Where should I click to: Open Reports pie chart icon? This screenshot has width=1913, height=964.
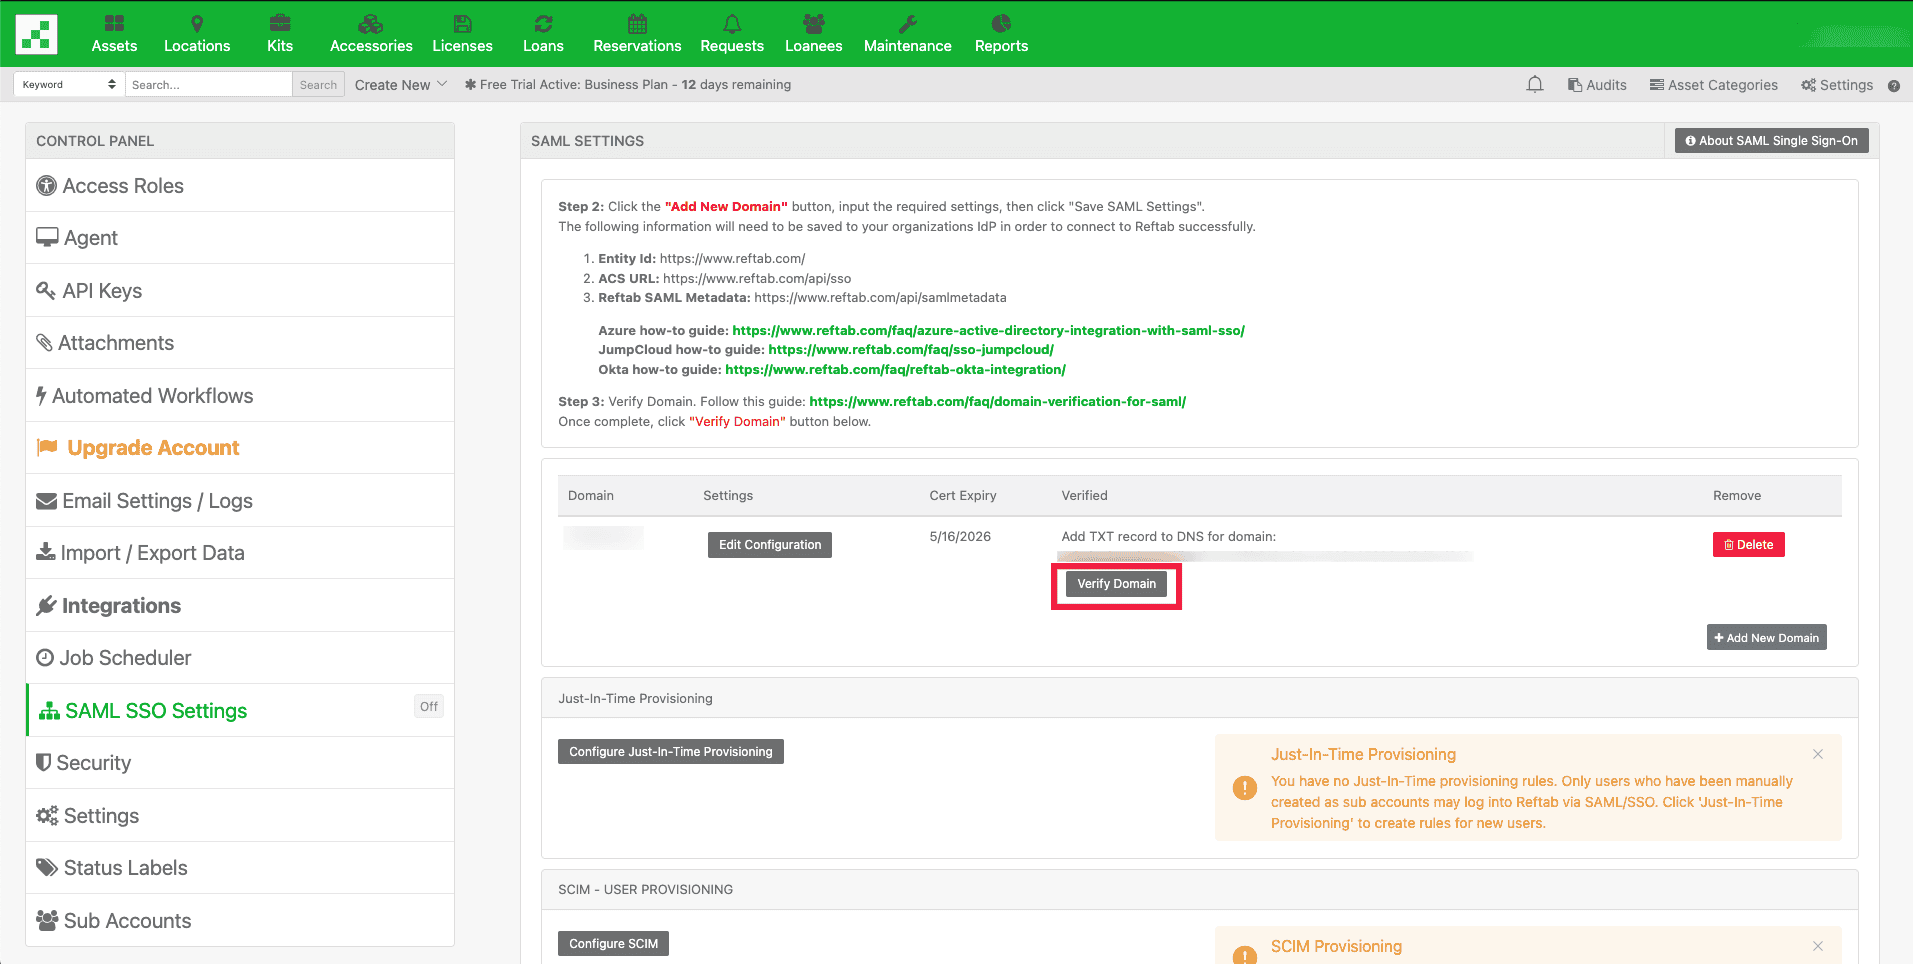pos(1001,23)
